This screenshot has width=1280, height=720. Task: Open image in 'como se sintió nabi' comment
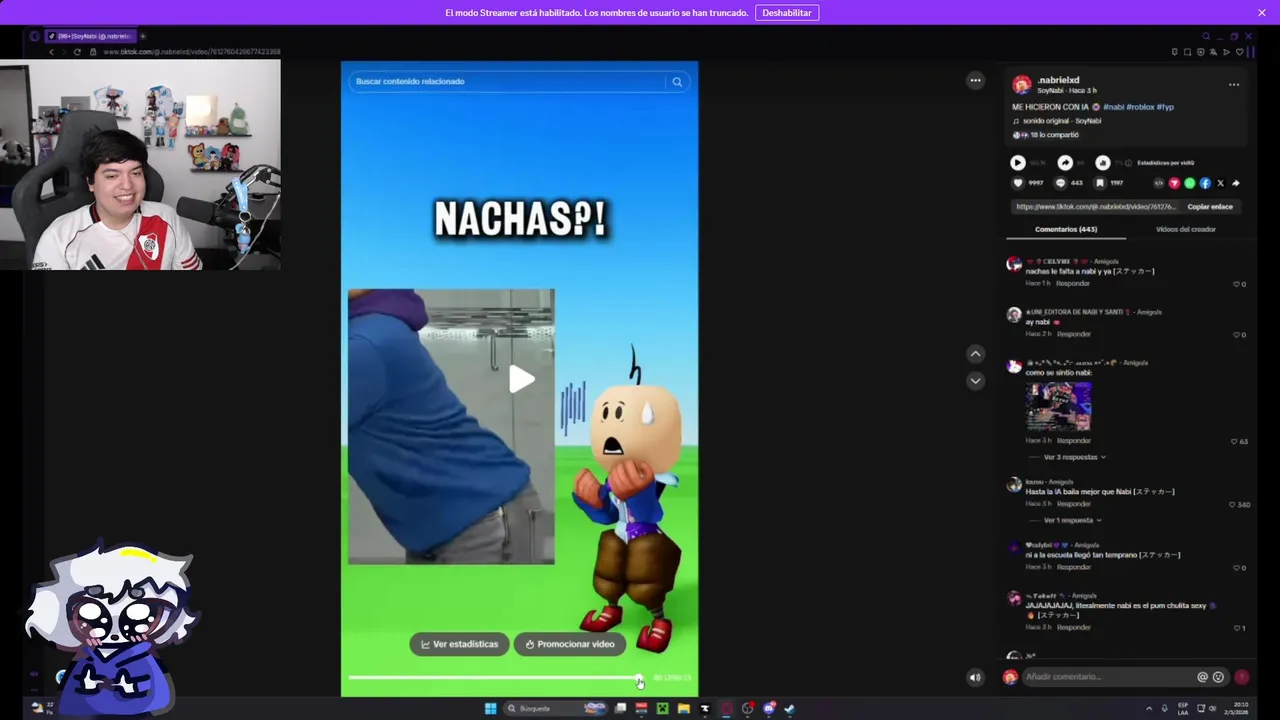point(1058,406)
